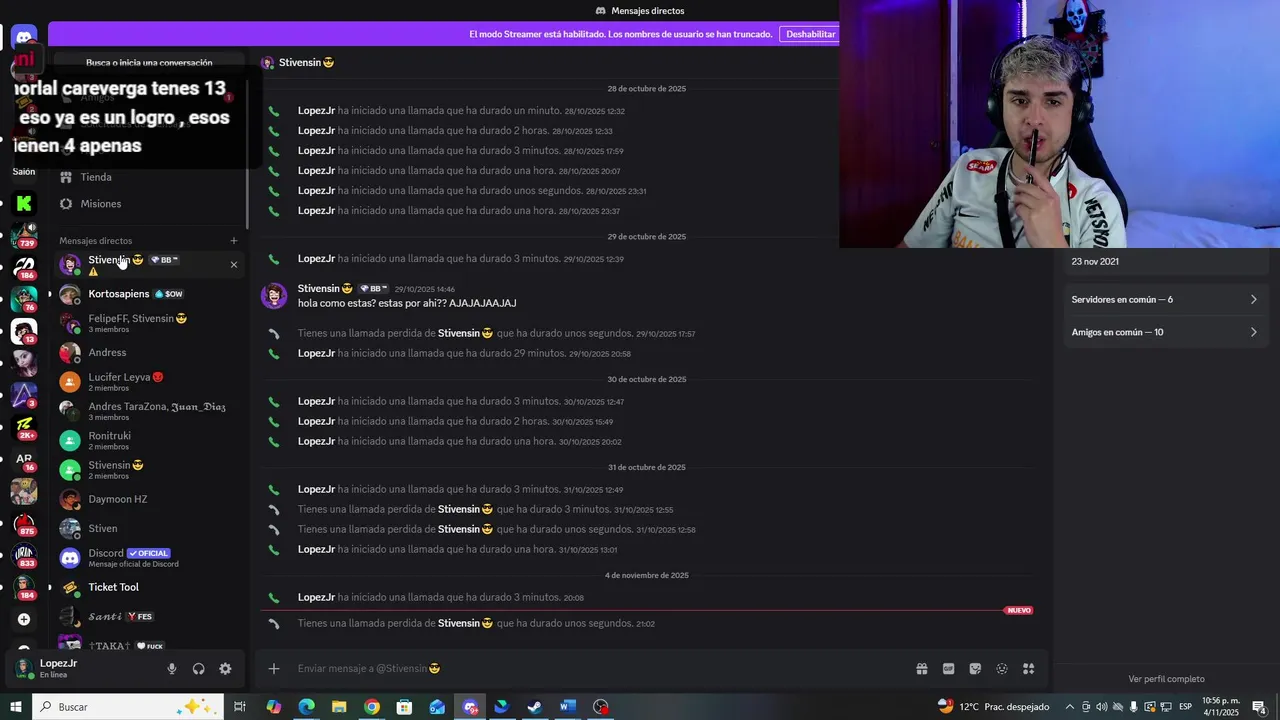1280x720 pixels.
Task: Click Ver perfil completo link
Action: [x=1166, y=679]
